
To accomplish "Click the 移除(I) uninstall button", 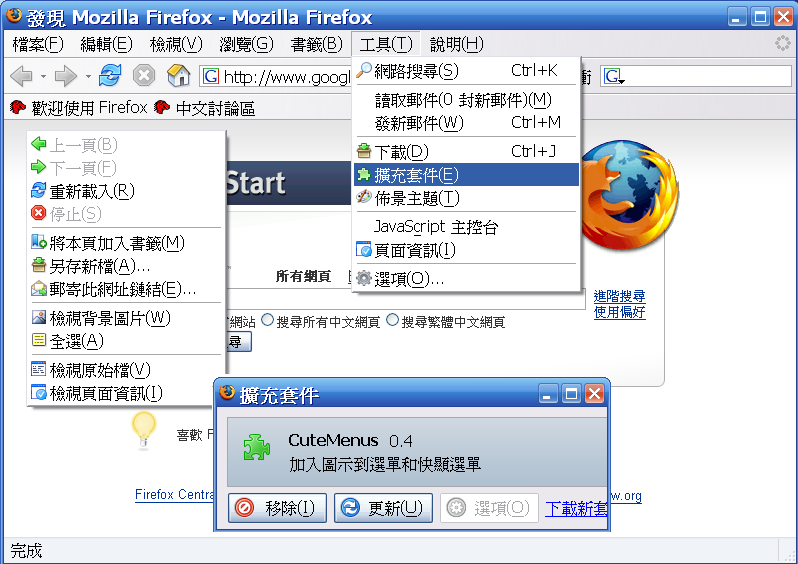I will point(277,507).
